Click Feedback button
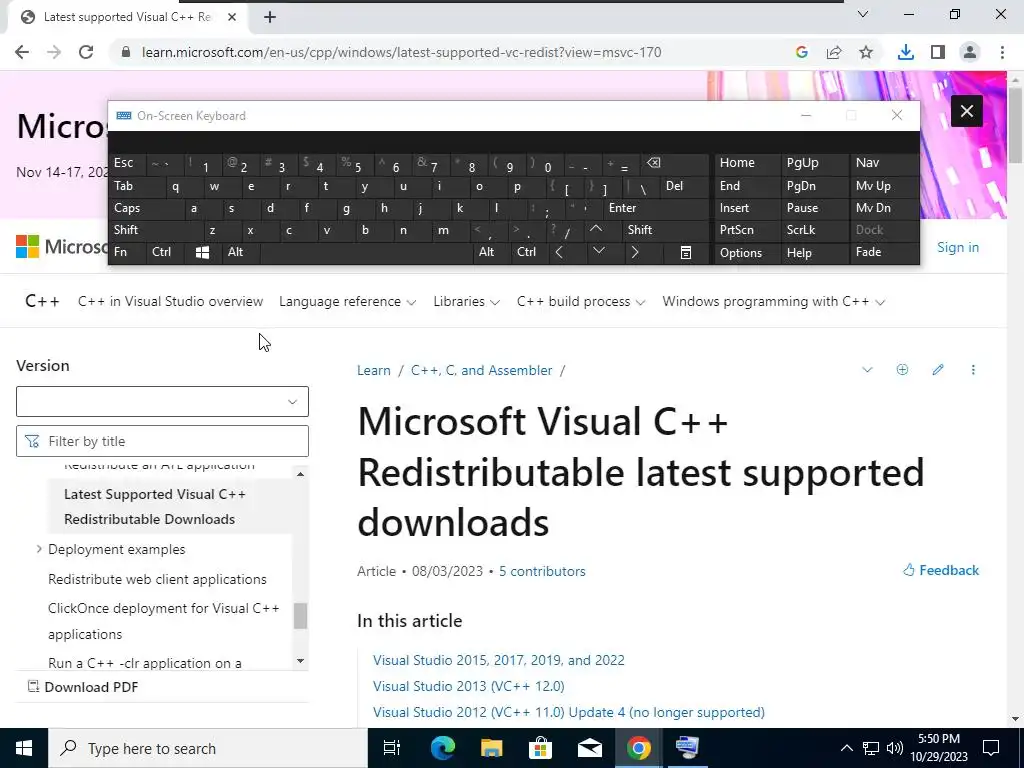1024x768 pixels. coord(941,570)
